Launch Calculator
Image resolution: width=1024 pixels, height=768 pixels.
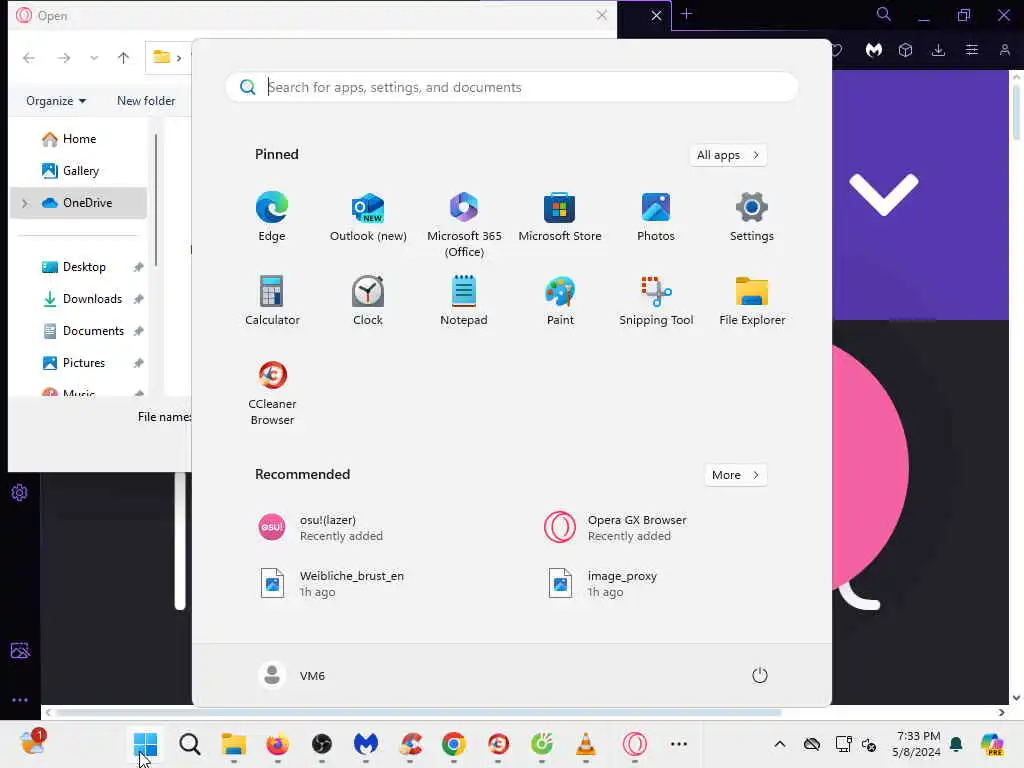click(x=272, y=300)
